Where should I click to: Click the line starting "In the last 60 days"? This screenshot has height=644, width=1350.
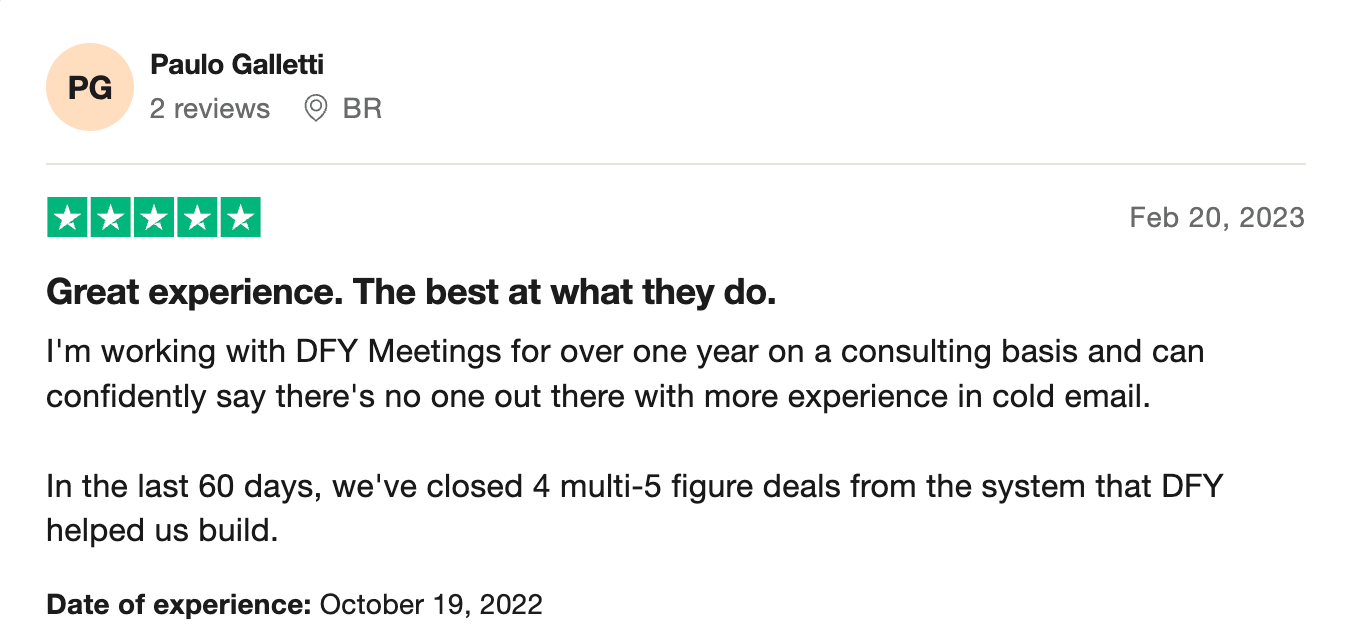(x=635, y=487)
